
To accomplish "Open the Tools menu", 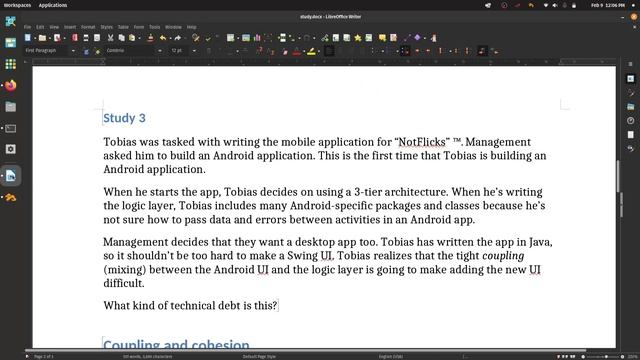I will tap(154, 27).
